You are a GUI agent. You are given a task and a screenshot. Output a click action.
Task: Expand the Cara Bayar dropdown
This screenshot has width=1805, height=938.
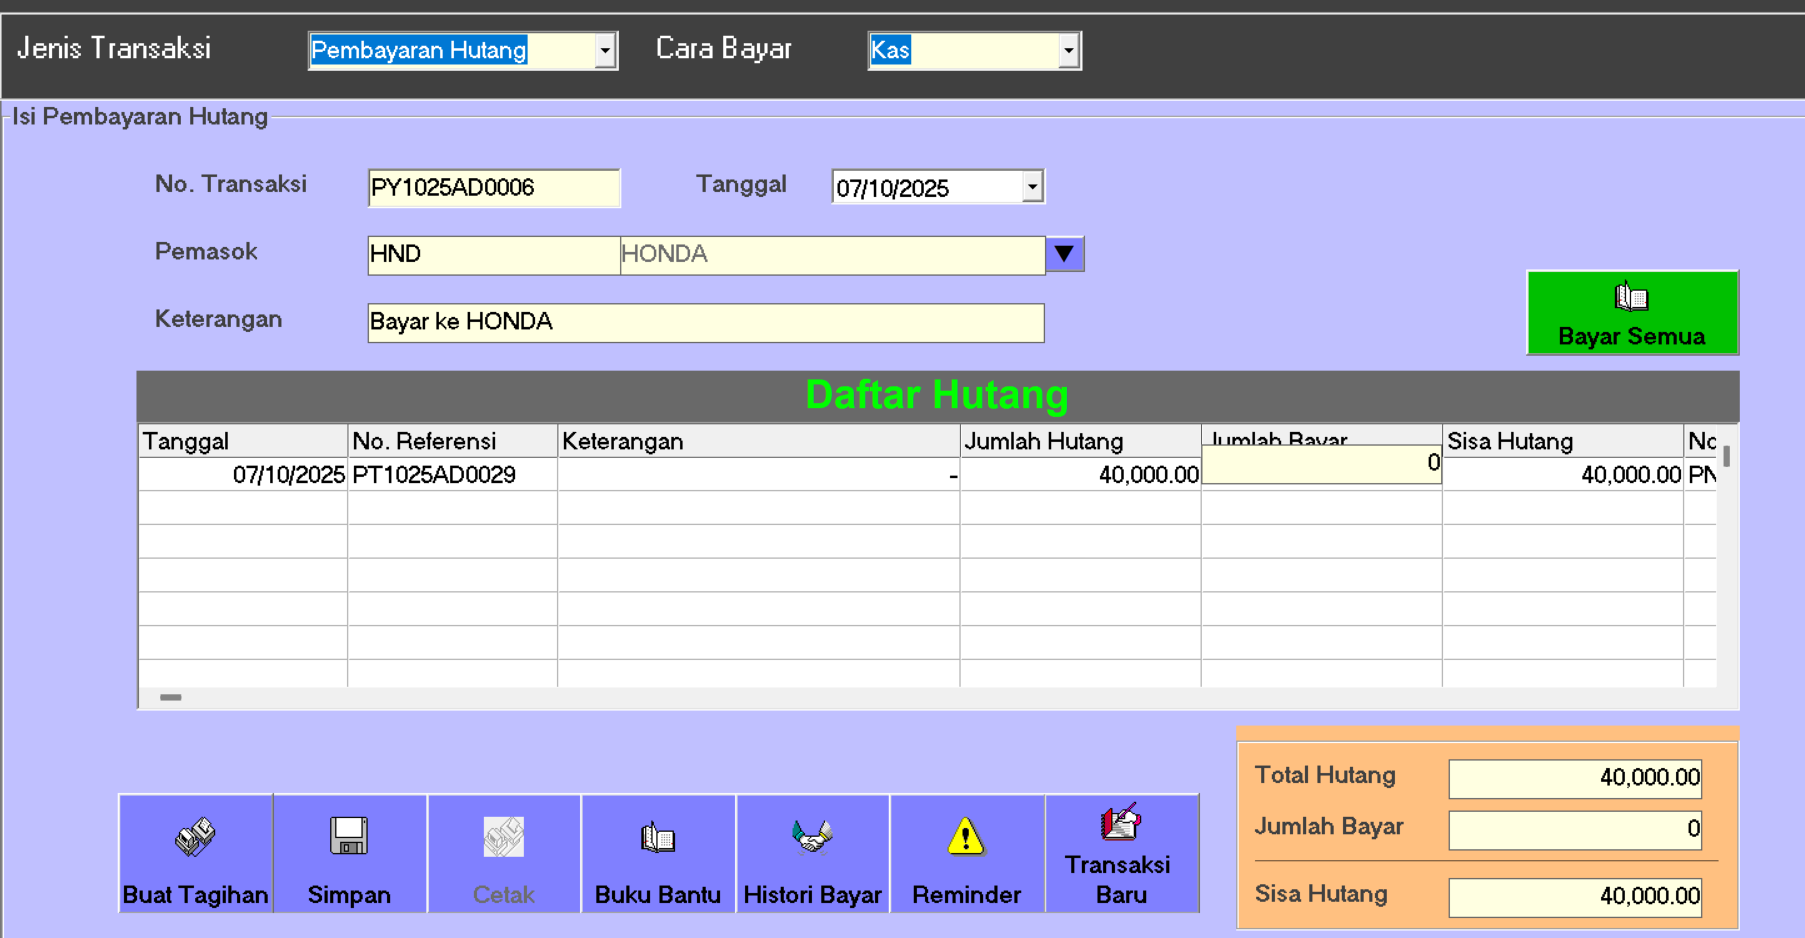click(1068, 51)
